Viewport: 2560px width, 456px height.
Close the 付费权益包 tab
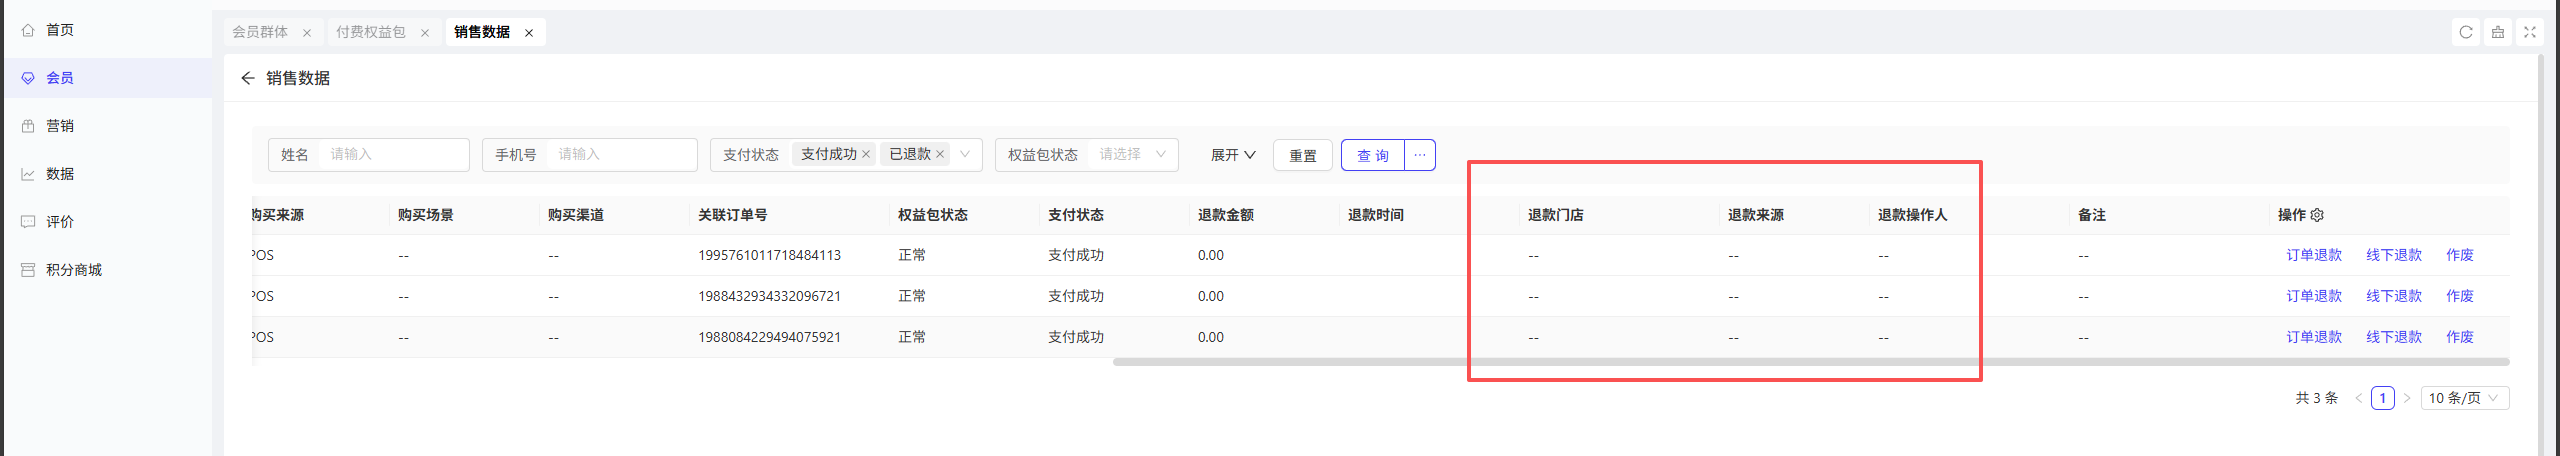[x=425, y=33]
